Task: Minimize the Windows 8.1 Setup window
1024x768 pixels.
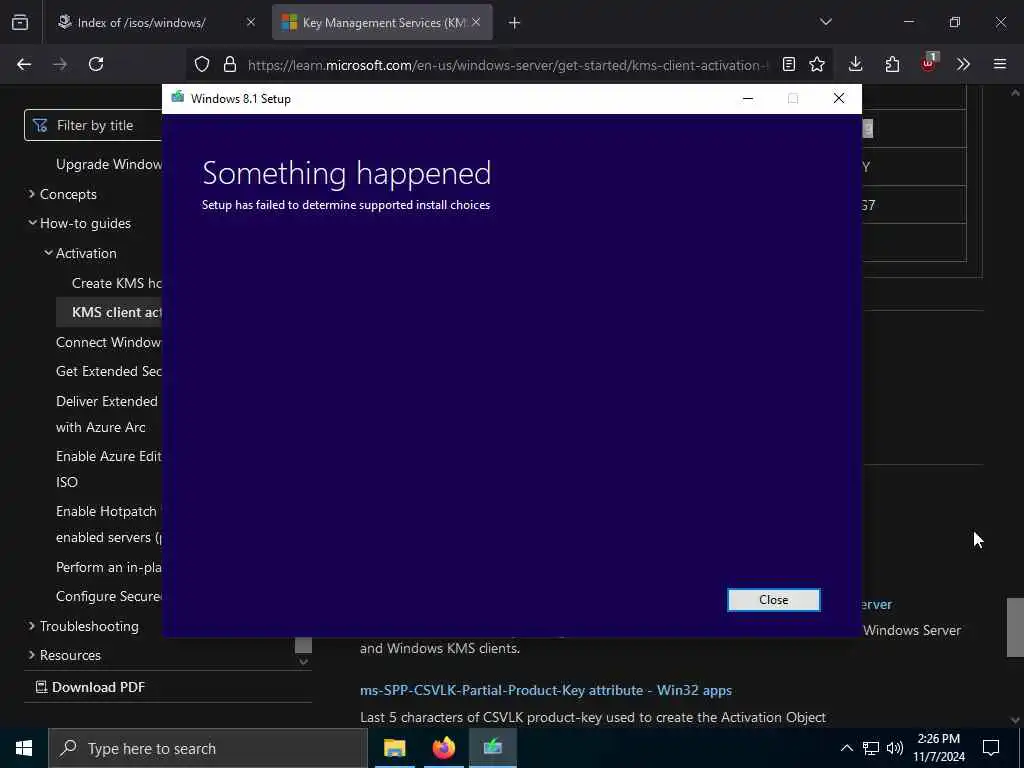Action: click(748, 99)
